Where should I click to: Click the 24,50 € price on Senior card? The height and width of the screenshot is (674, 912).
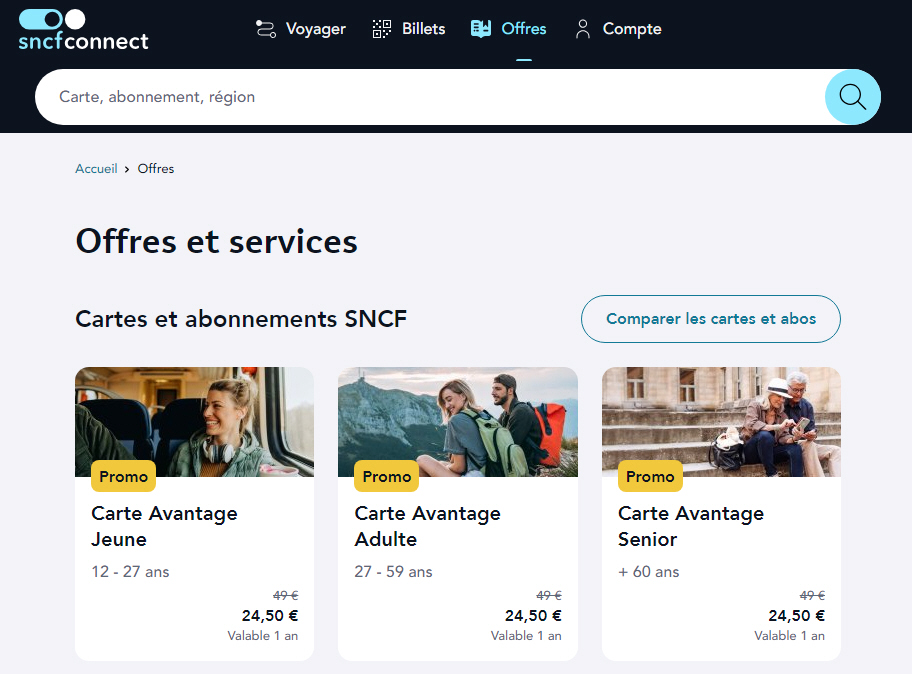coord(796,616)
